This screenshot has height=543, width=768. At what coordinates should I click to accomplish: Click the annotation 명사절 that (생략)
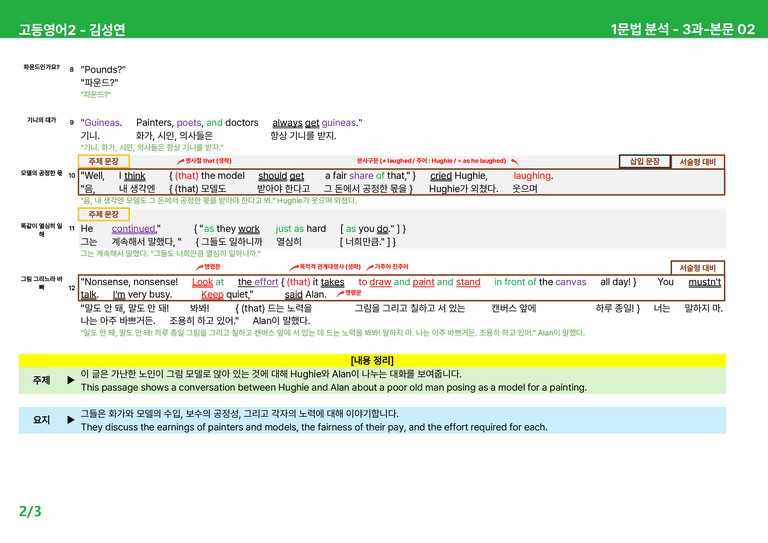pos(208,161)
